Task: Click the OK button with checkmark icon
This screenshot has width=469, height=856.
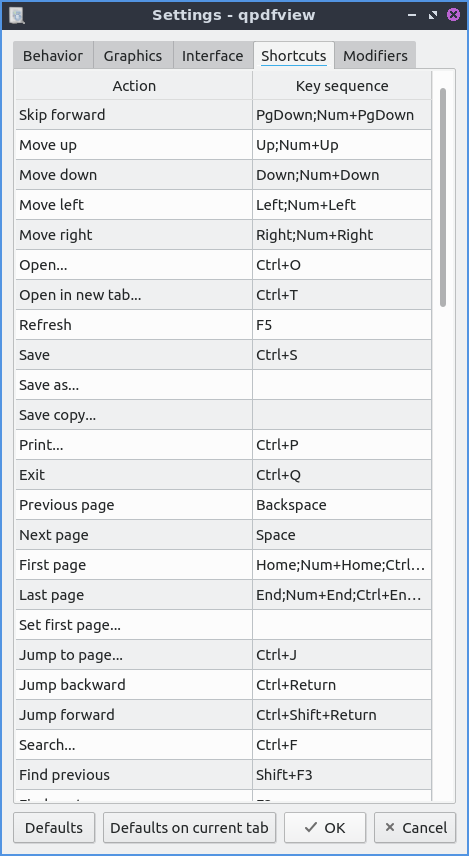Action: [x=325, y=828]
